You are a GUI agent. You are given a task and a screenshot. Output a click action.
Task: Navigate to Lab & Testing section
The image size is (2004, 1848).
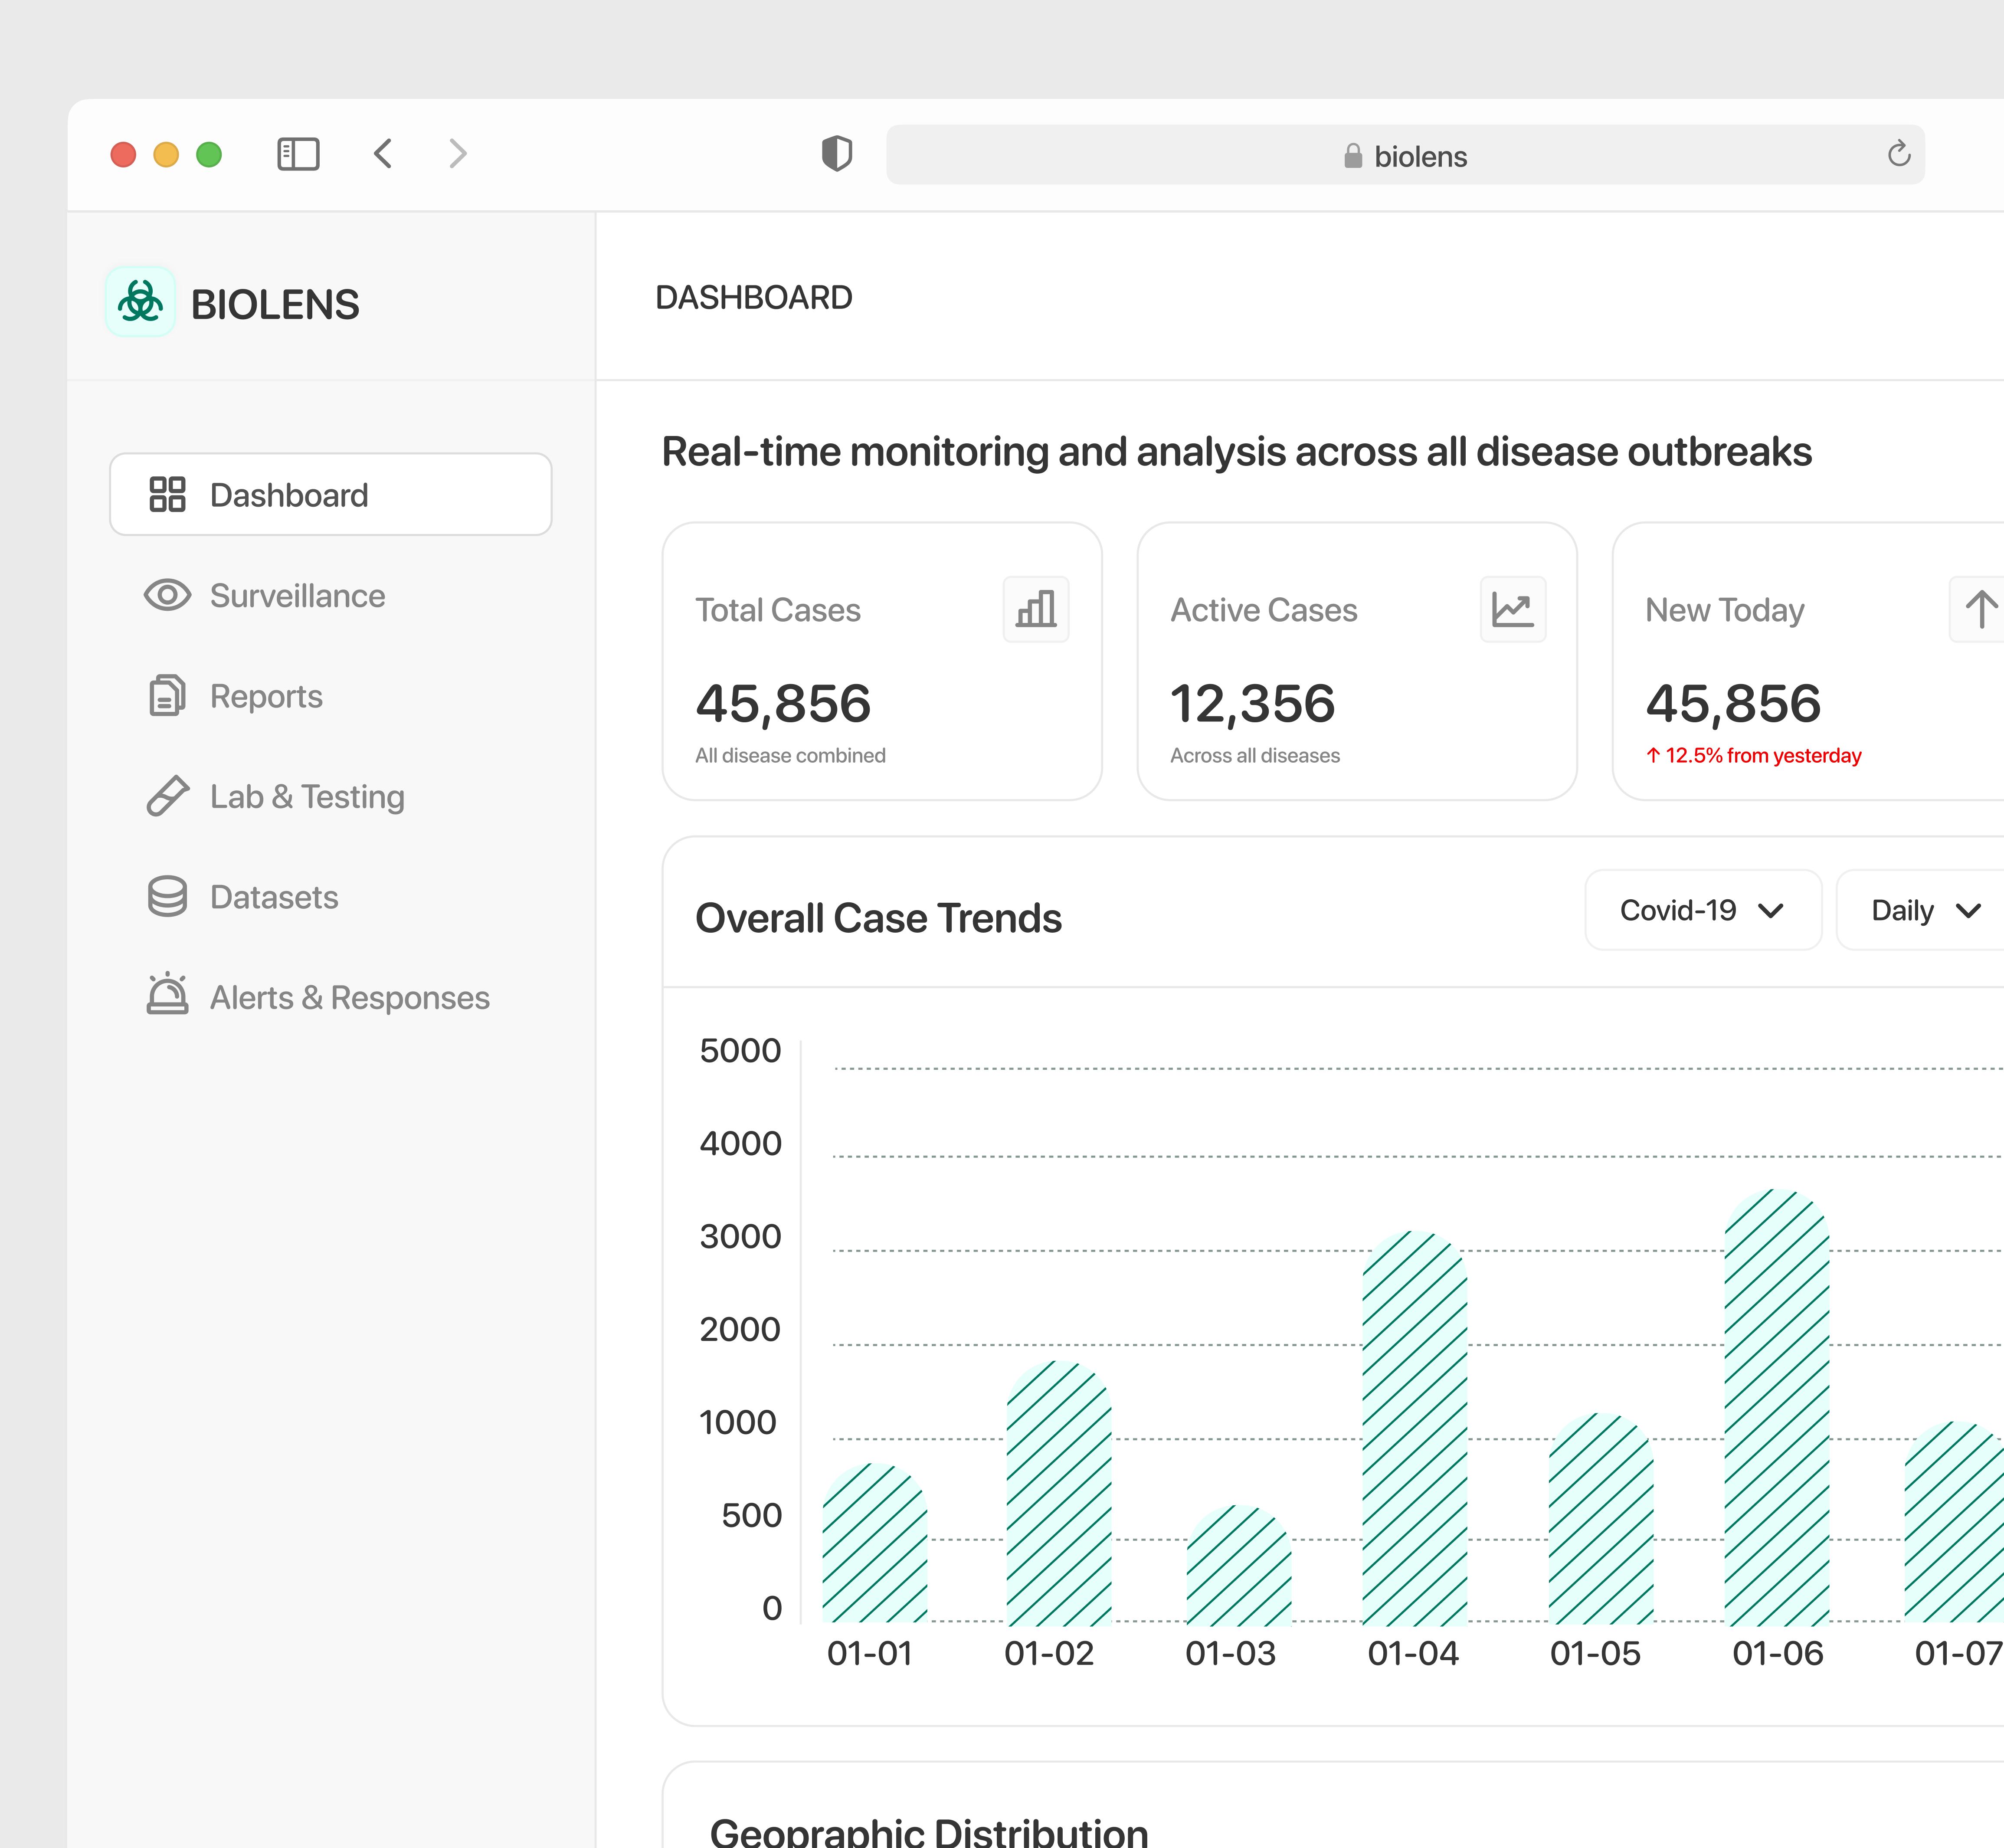pos(307,797)
